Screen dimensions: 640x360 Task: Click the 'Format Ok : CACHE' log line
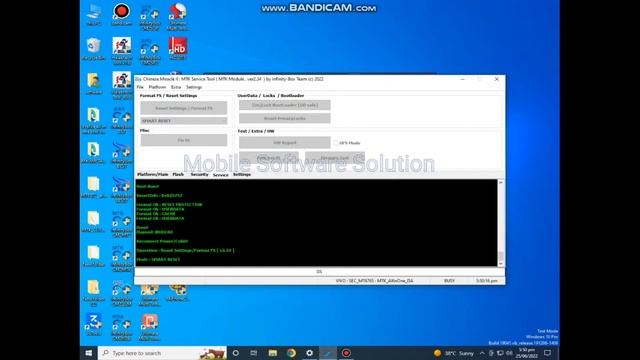click(x=156, y=213)
